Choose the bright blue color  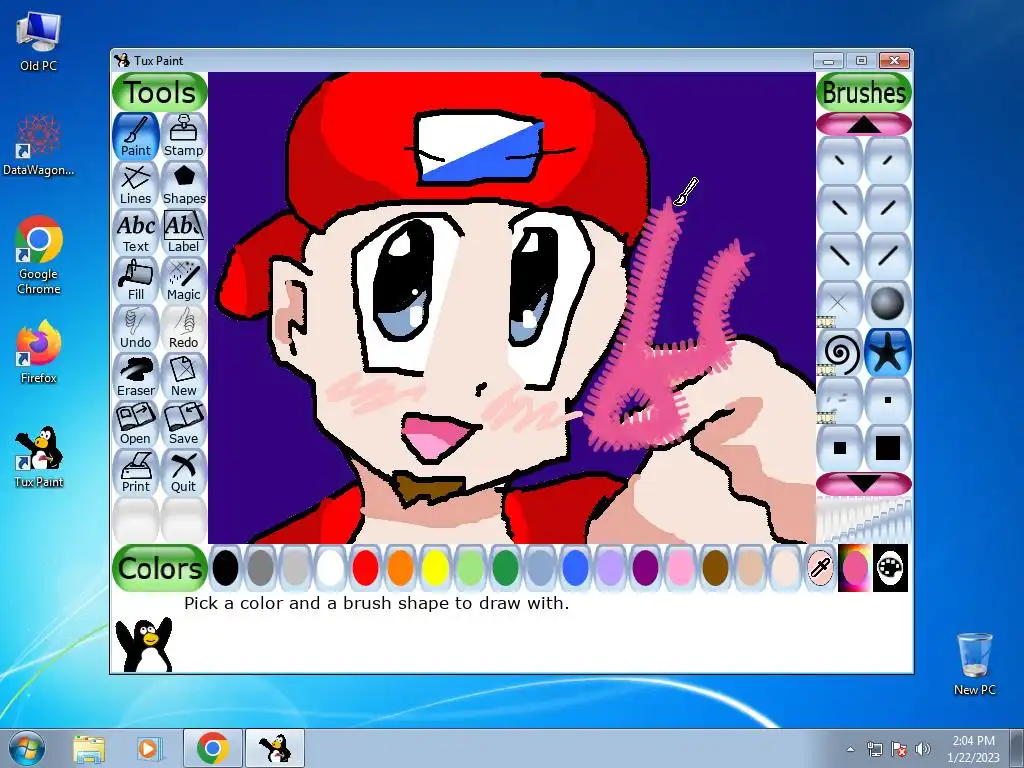(x=575, y=568)
